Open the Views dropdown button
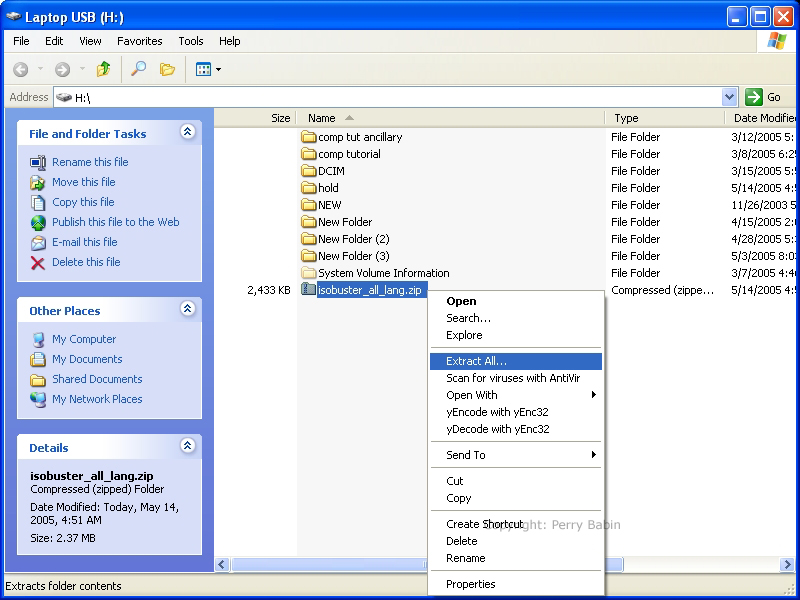Screen dimensions: 800x600 click(208, 69)
